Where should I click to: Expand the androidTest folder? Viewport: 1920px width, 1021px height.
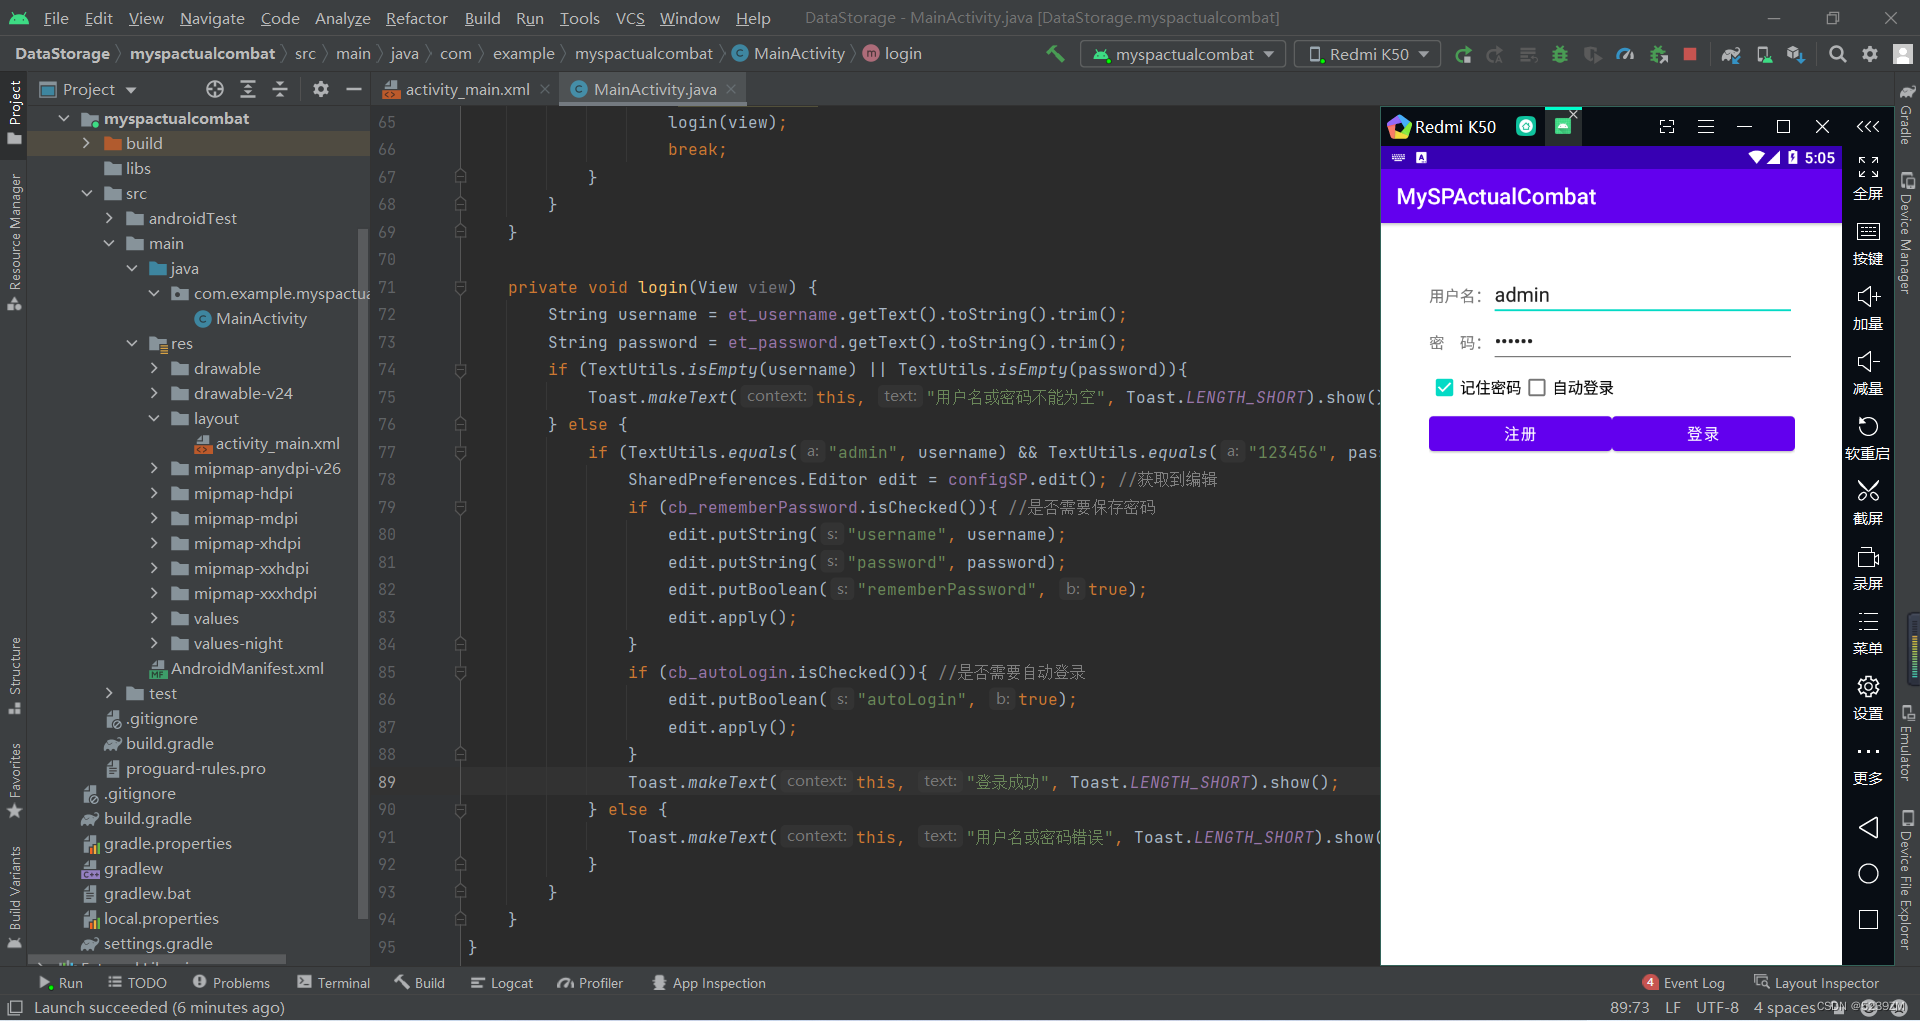(110, 219)
